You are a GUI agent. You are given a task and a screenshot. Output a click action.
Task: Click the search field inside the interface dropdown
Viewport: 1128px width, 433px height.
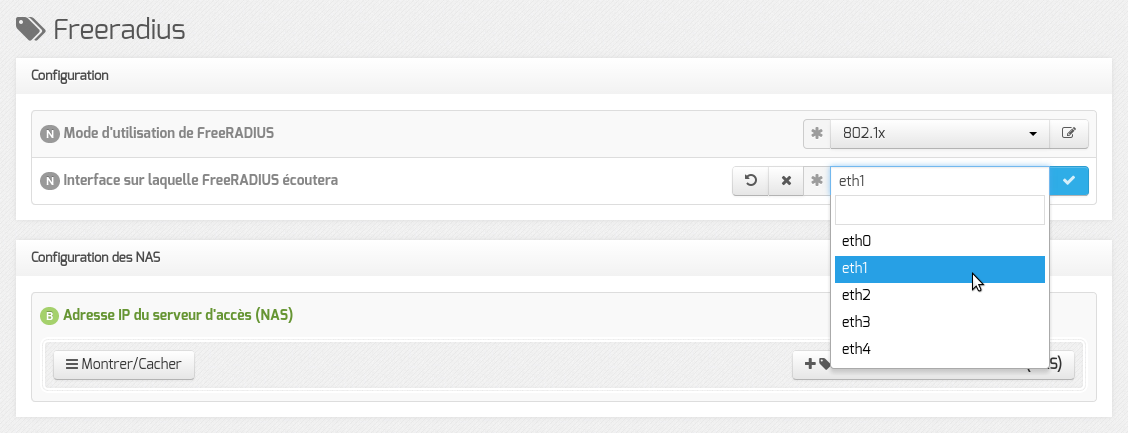[x=940, y=210]
